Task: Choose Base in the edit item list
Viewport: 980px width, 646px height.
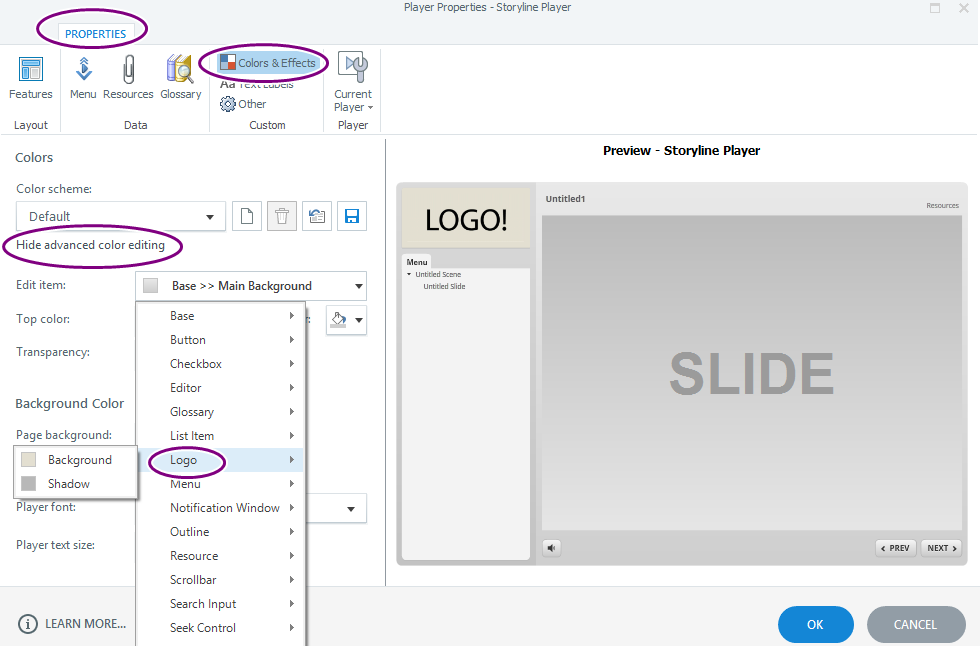Action: [221, 316]
